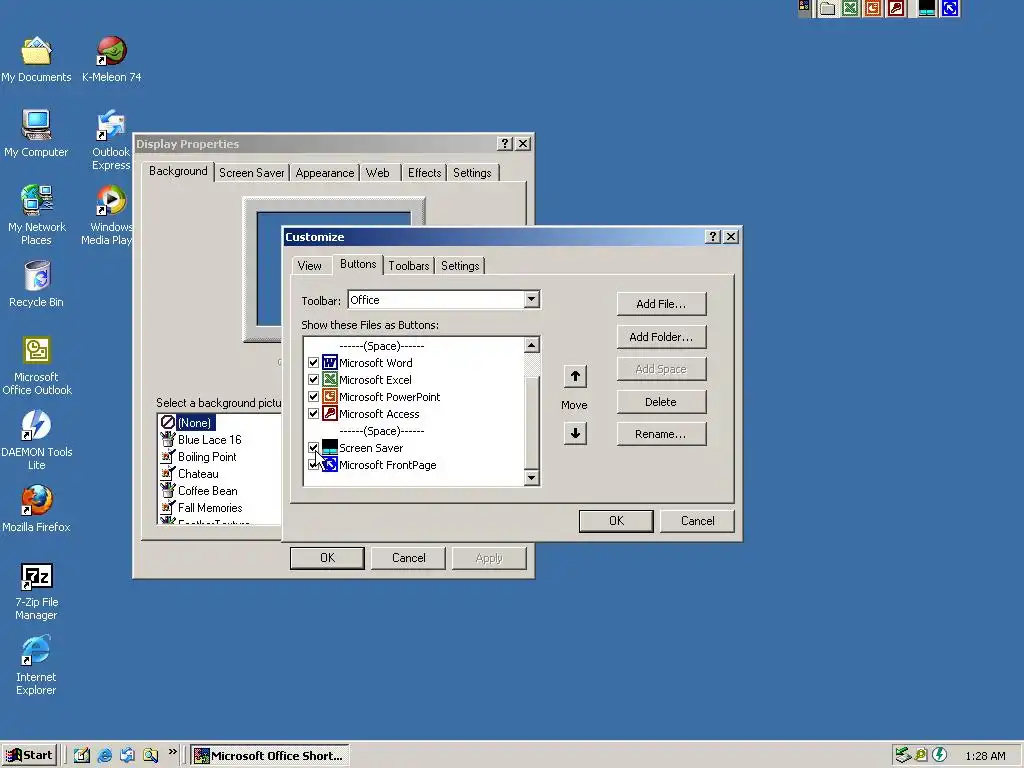Viewport: 1024px width, 768px height.
Task: Click Cancel in Display Properties window
Action: (x=409, y=558)
